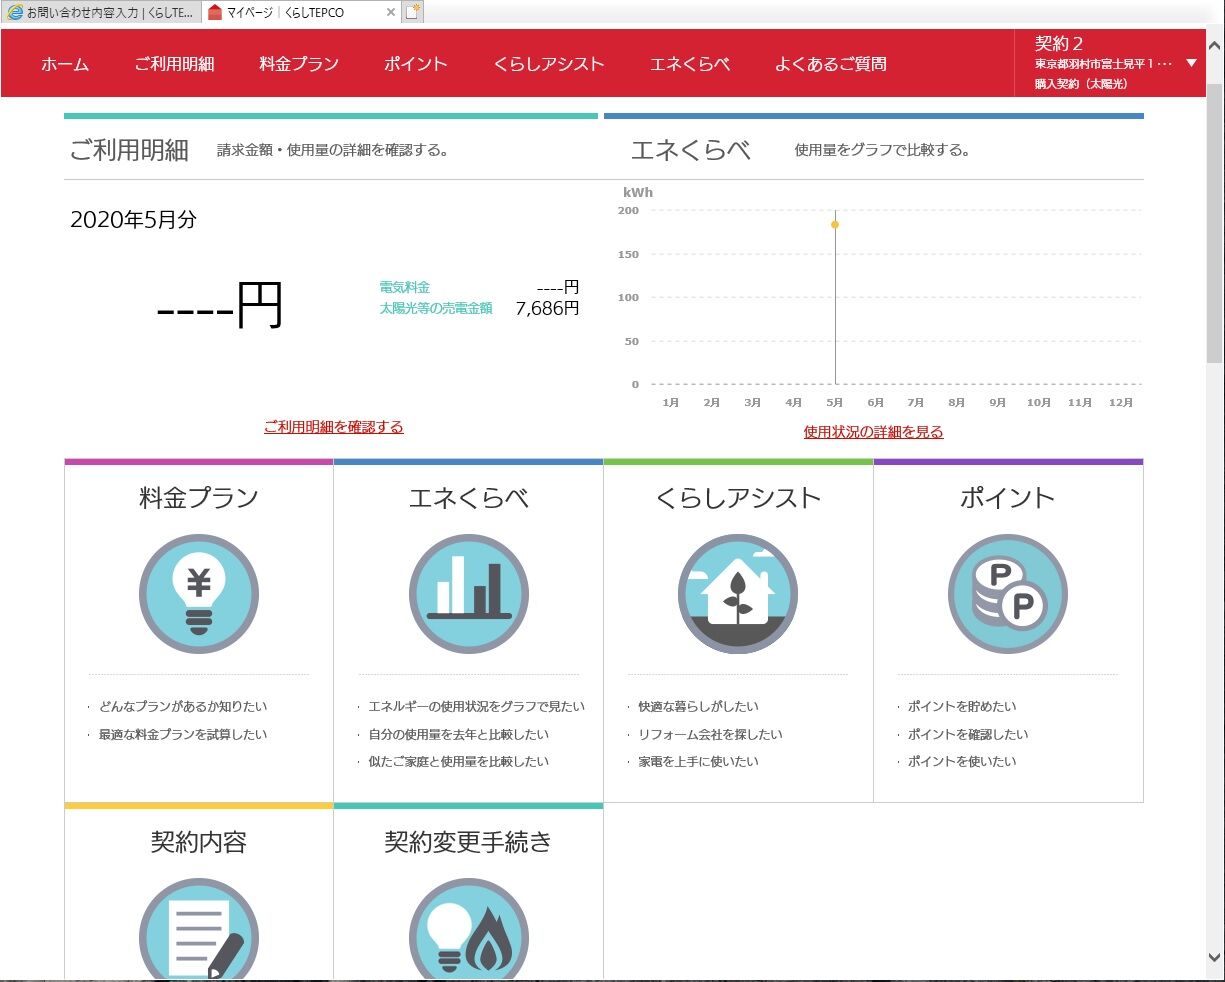Click the May data point on the kWh graph
The image size is (1225, 982).
[835, 224]
